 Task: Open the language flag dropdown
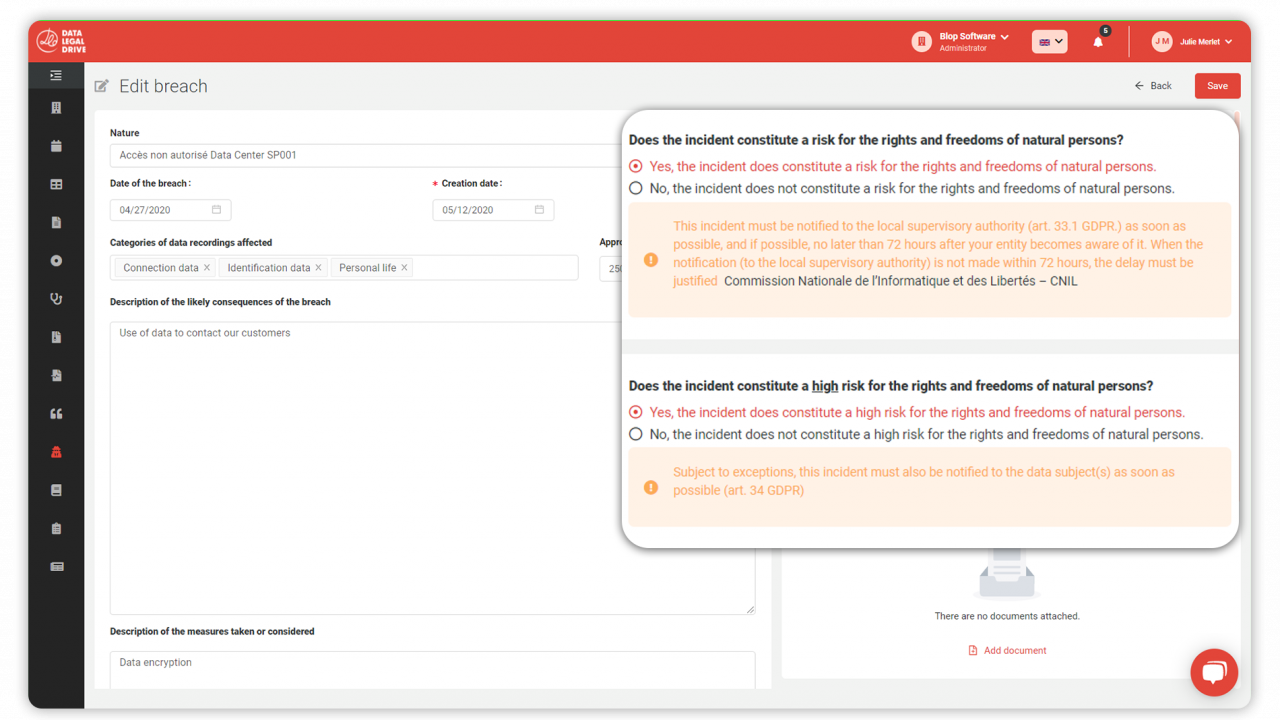(x=1049, y=41)
